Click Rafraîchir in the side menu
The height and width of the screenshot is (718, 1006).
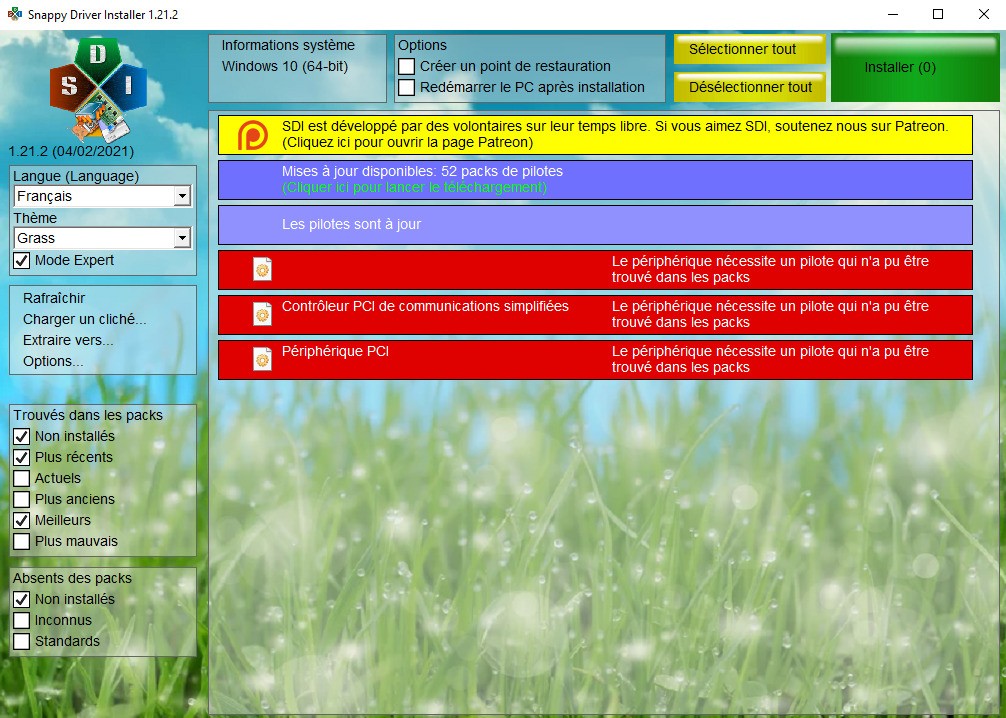[54, 298]
